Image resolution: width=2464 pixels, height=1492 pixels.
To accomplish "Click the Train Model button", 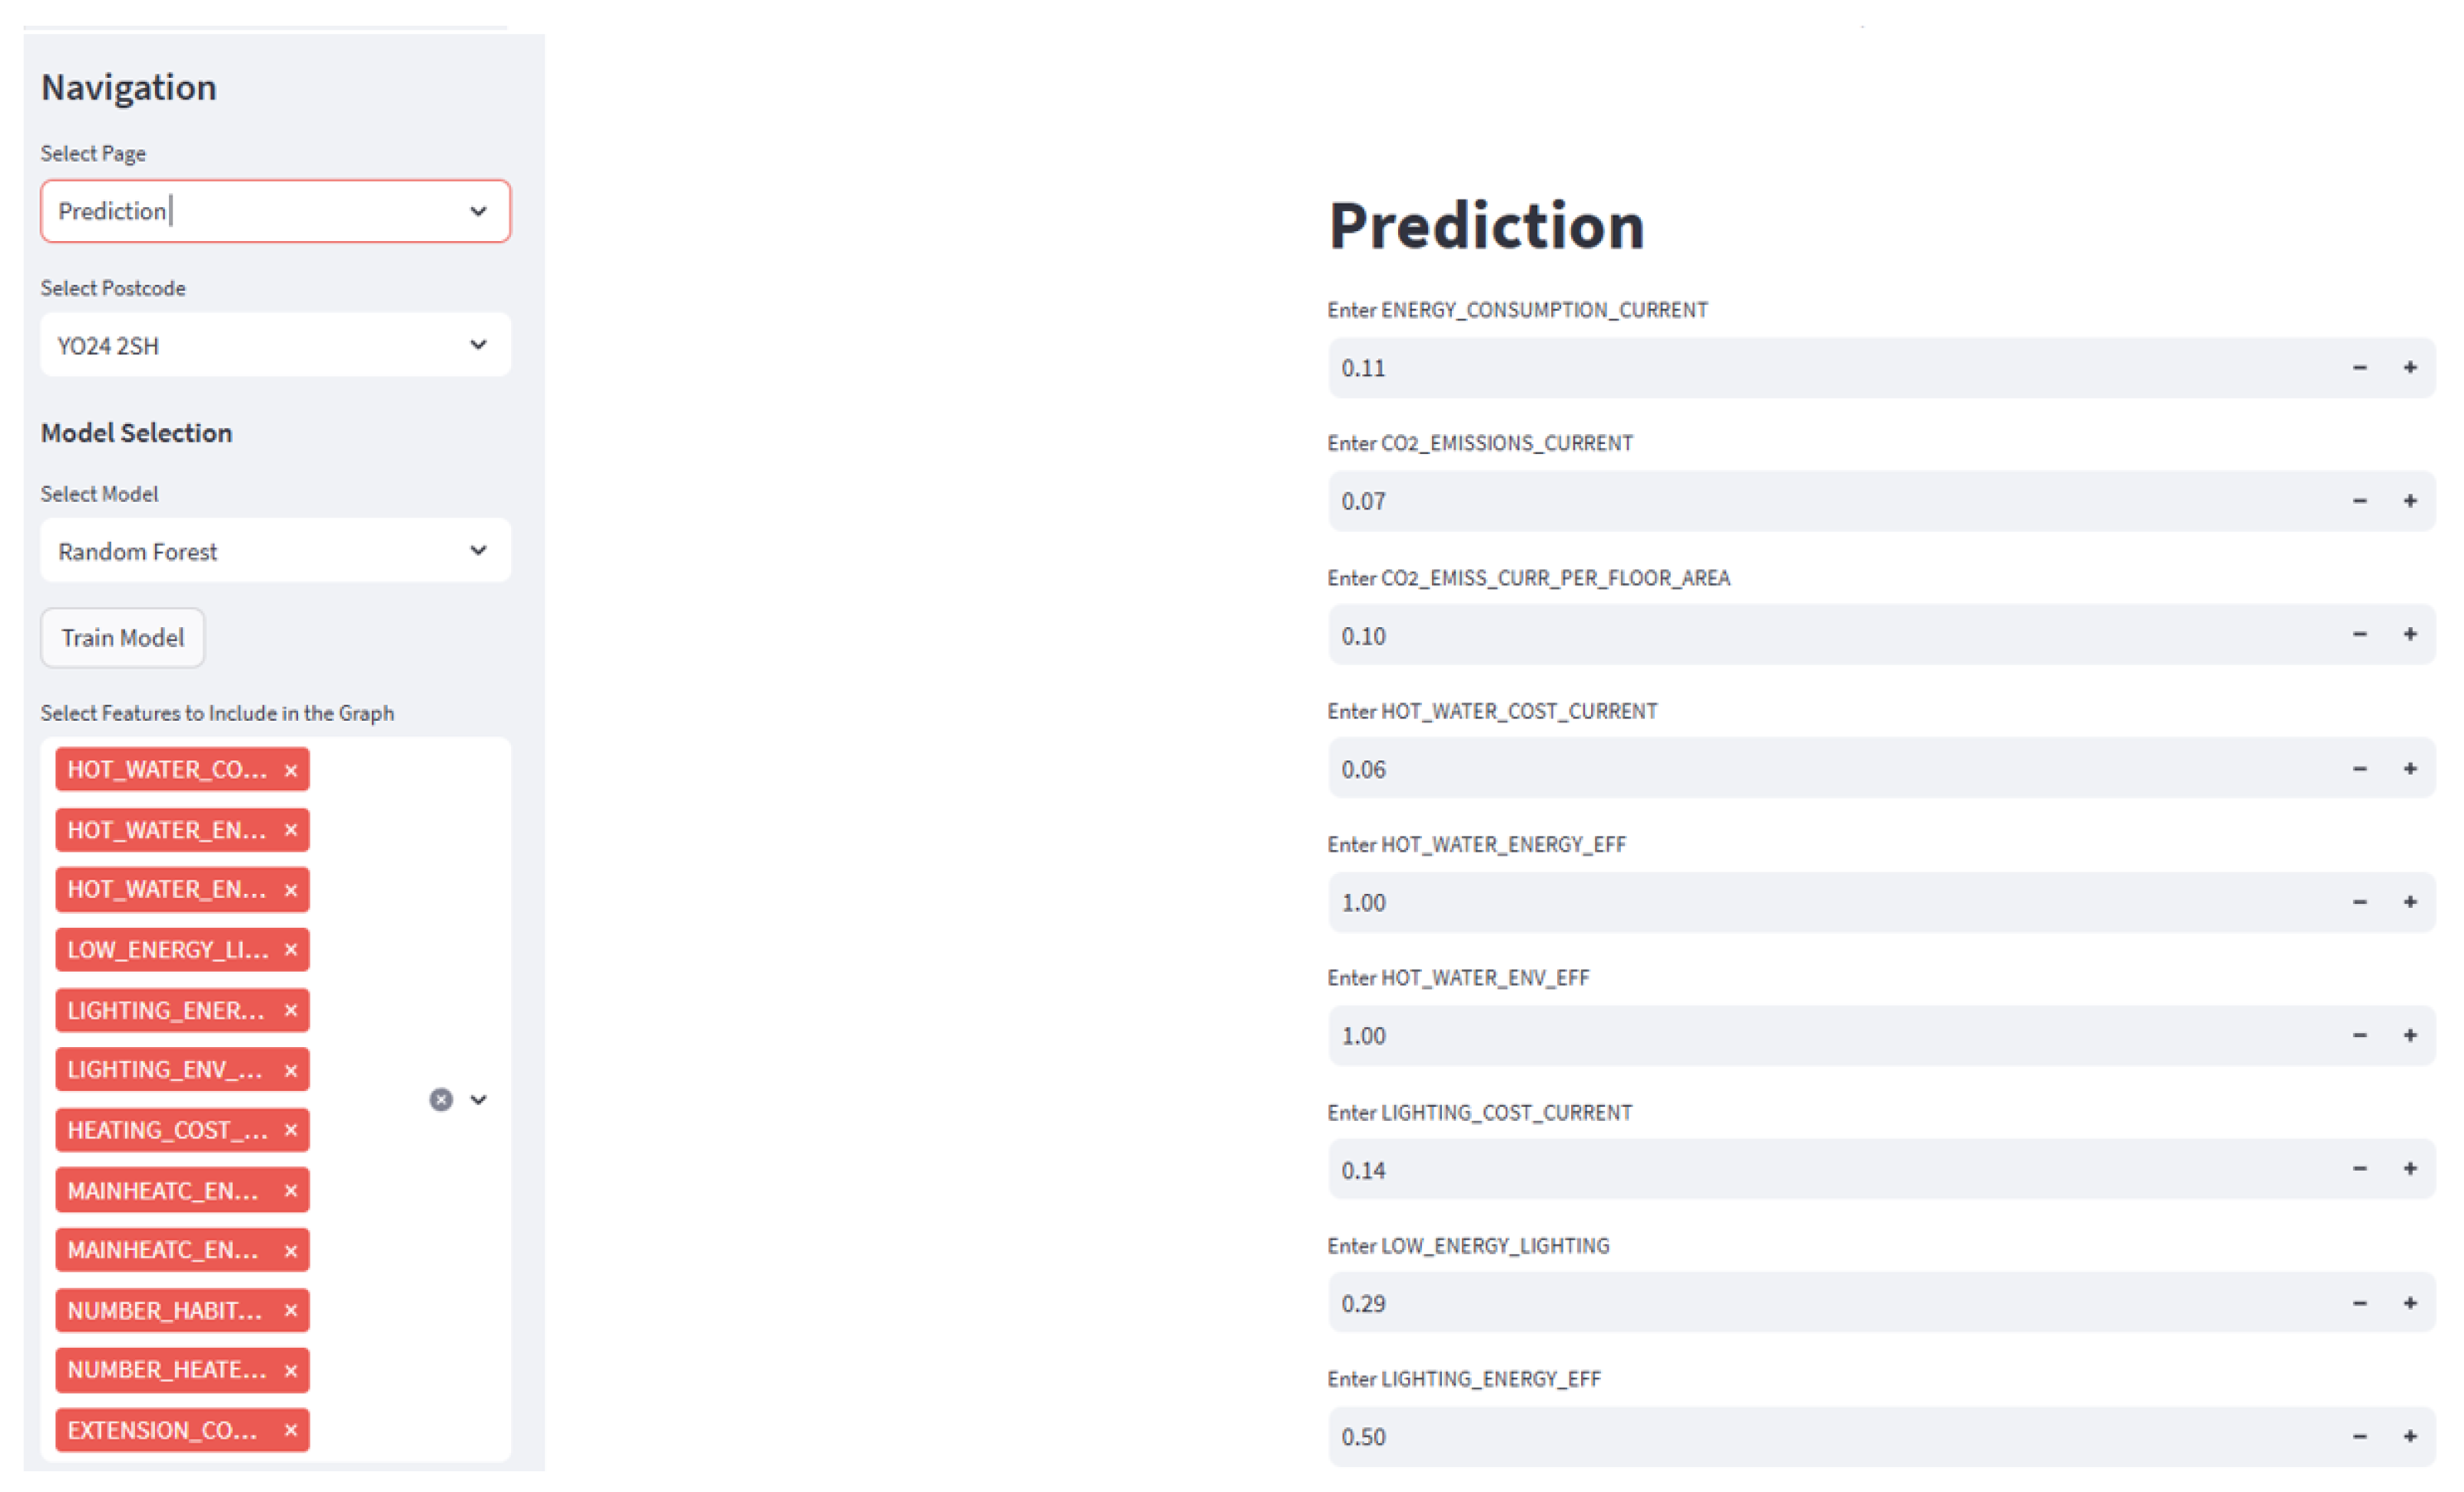I will [123, 638].
